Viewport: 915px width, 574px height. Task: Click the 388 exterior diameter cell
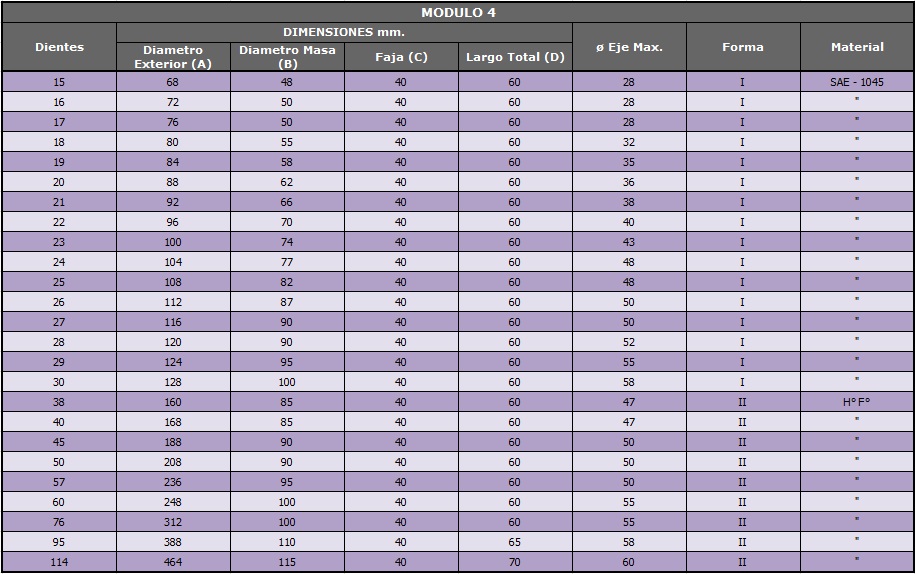(x=173, y=542)
